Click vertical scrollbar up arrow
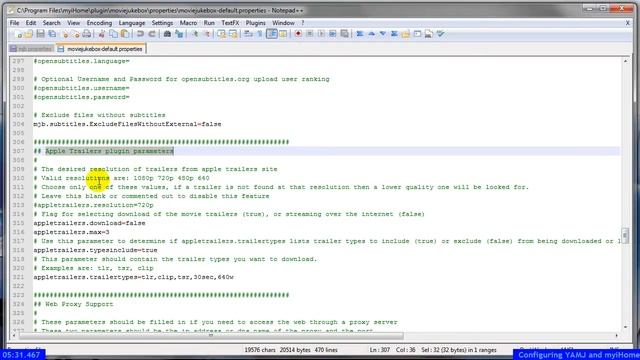640x360 pixels. 625,61
